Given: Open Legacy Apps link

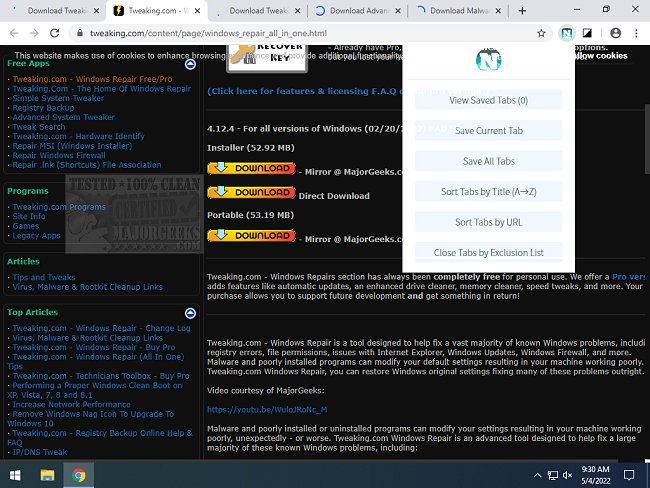Looking at the screenshot, I should coord(36,236).
